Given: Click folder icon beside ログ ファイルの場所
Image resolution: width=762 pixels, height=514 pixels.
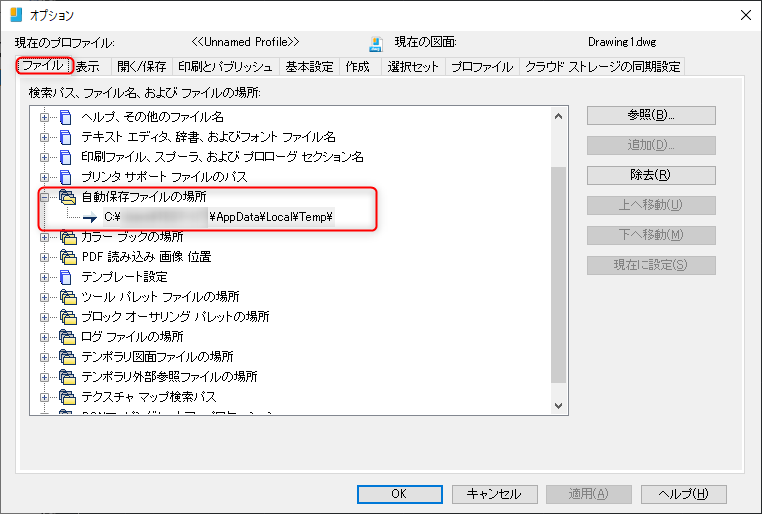Looking at the screenshot, I should tap(68, 337).
